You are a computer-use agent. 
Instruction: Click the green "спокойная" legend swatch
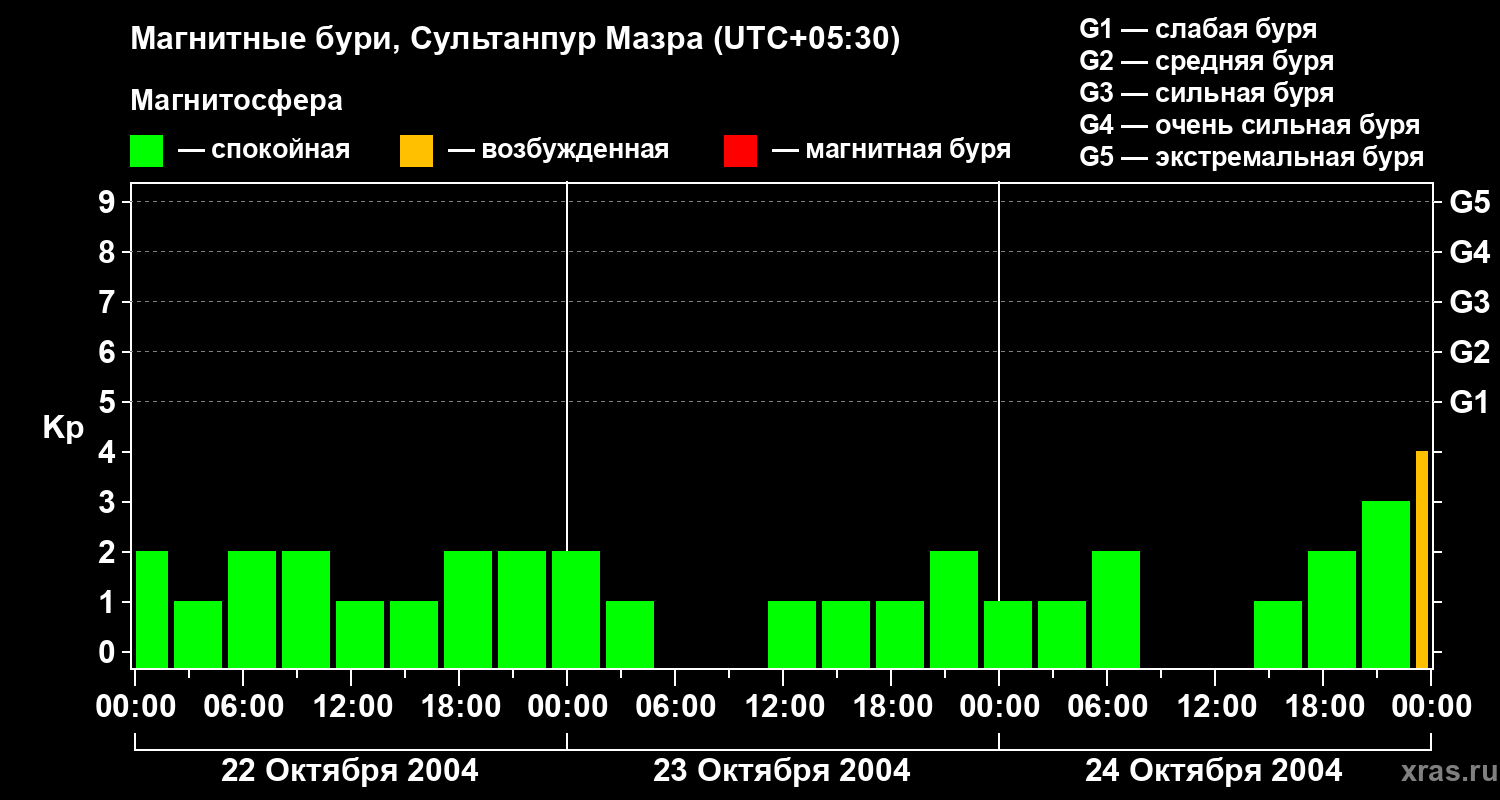pos(146,151)
